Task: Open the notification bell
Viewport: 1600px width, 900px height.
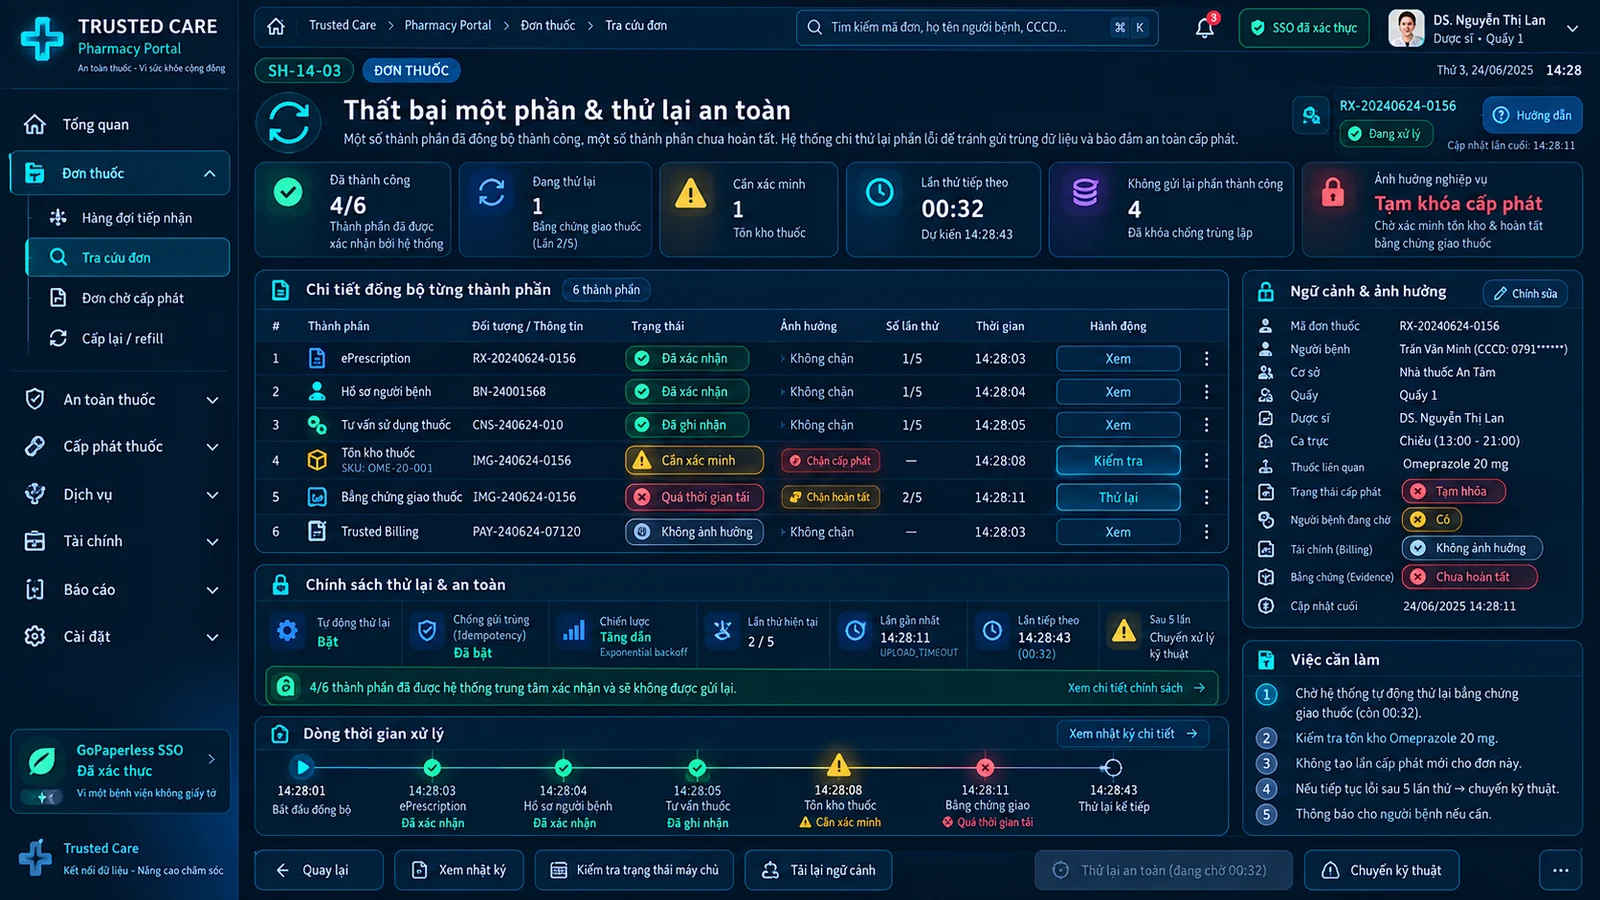Action: point(1205,28)
